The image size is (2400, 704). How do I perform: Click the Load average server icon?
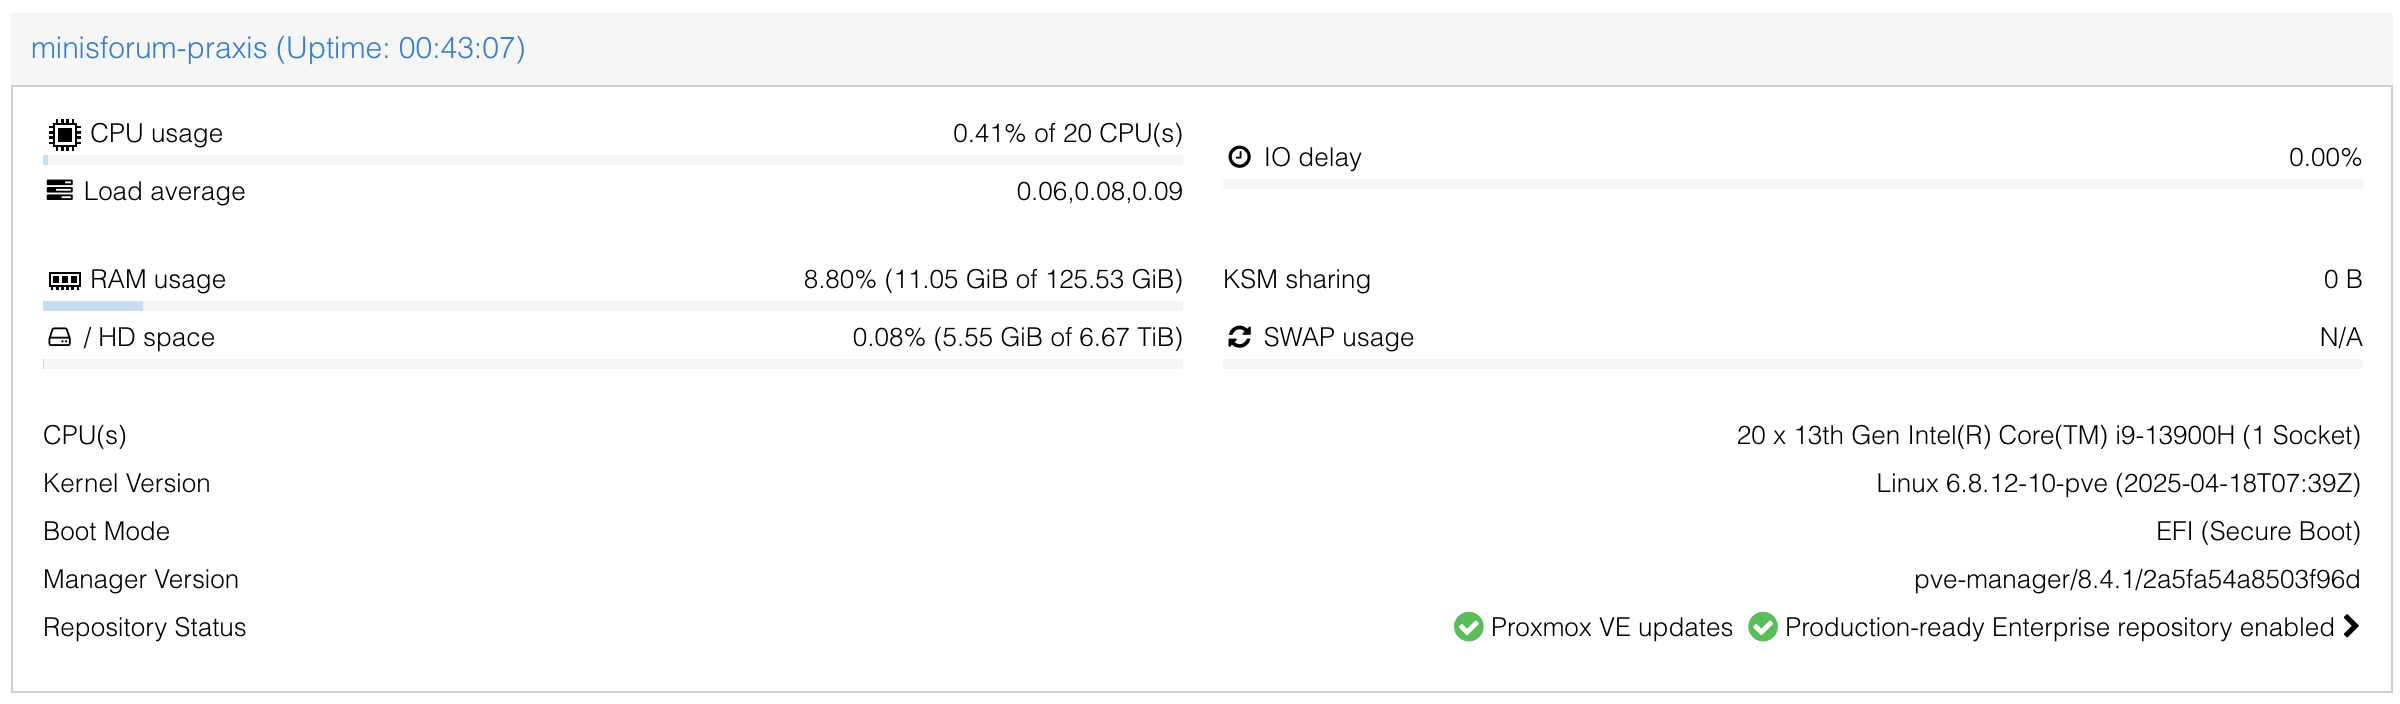(x=60, y=190)
